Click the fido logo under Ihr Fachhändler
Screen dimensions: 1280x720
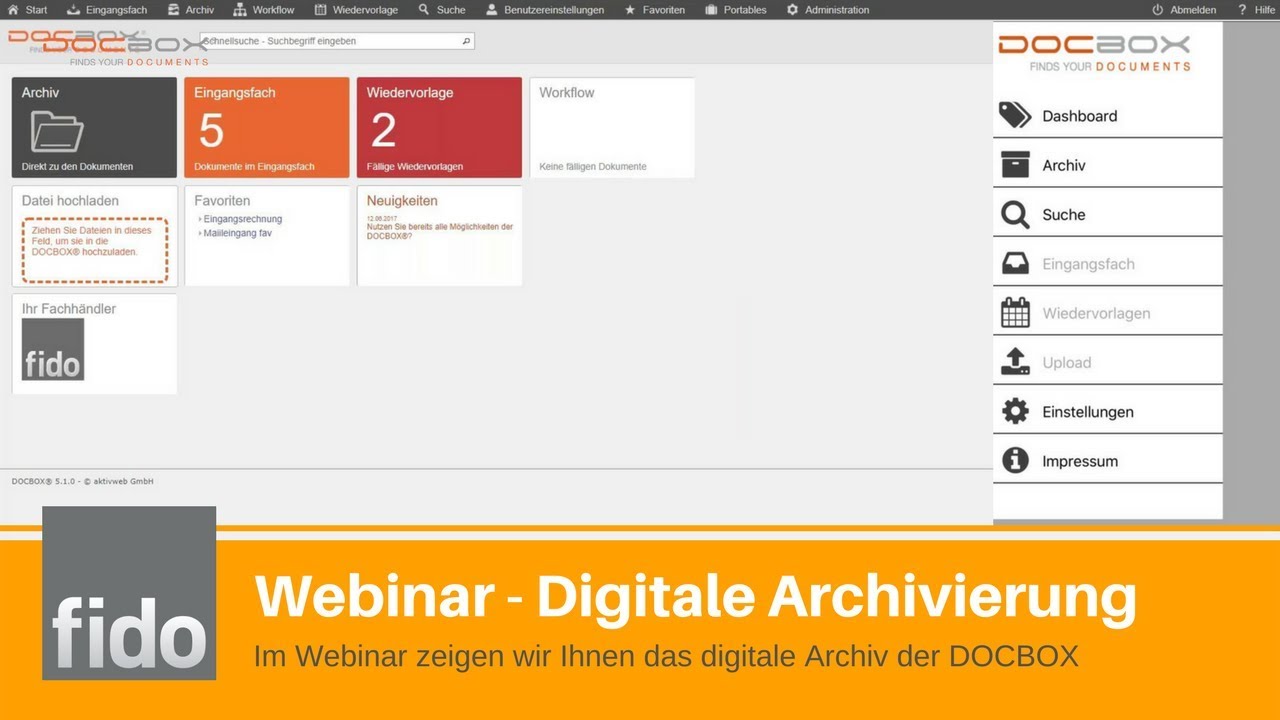point(53,349)
